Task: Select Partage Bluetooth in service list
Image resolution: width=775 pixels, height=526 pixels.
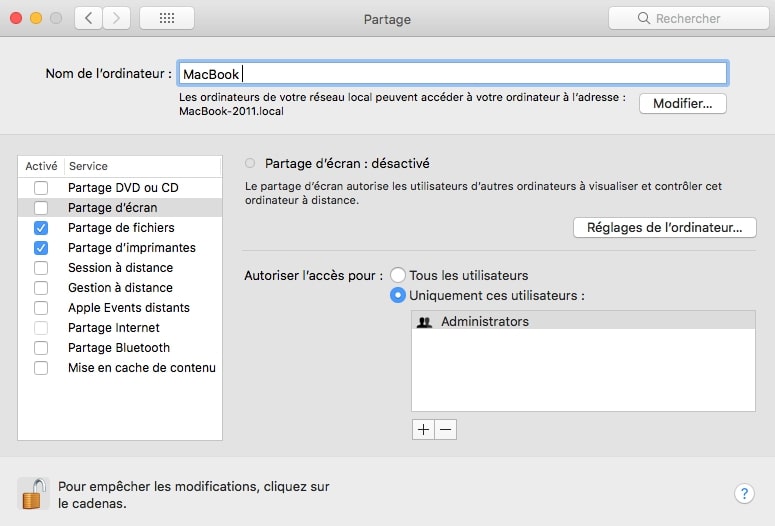Action: pos(119,348)
